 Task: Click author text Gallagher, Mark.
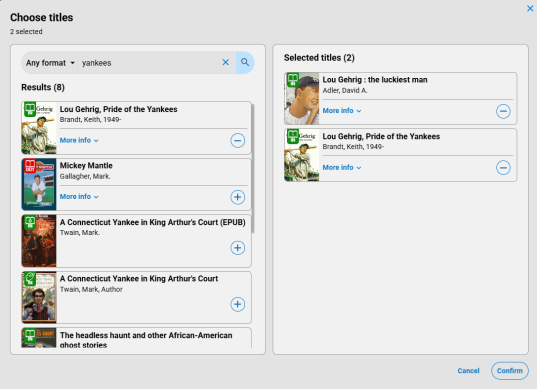85,176
